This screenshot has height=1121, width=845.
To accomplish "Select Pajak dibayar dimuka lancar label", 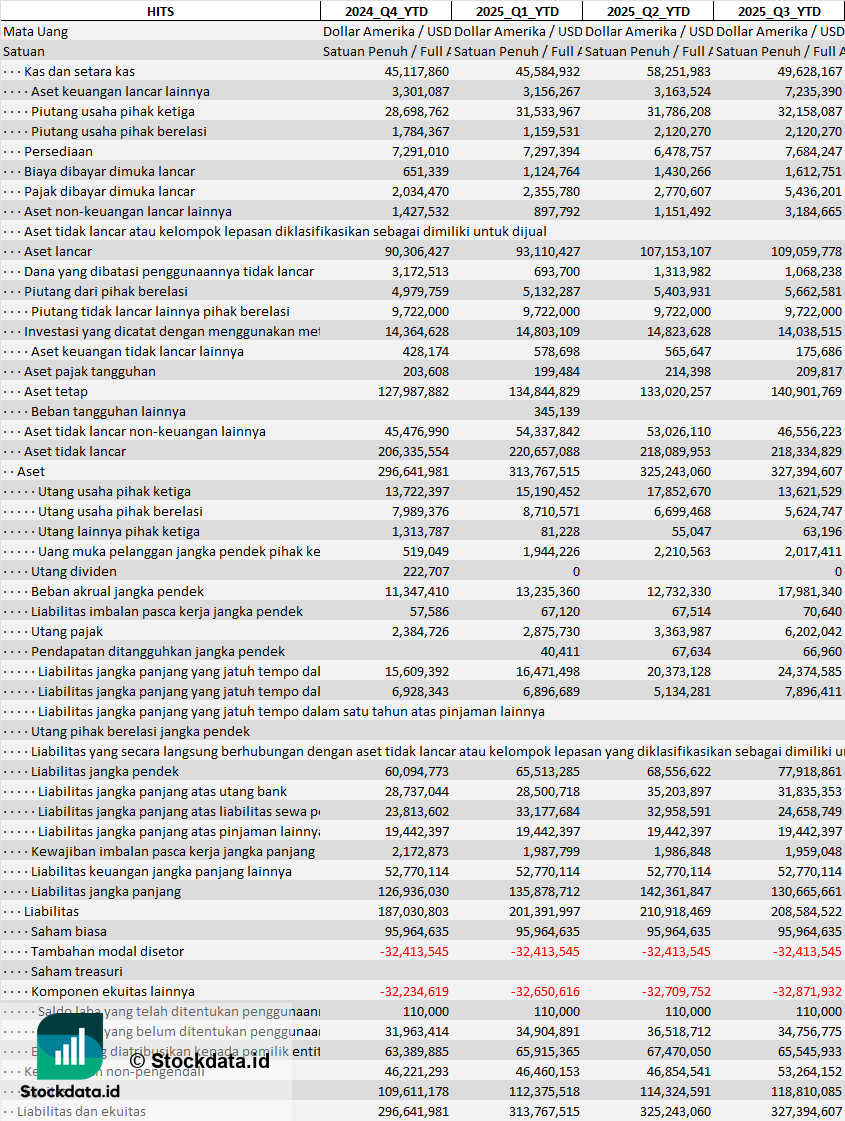I will 109,192.
